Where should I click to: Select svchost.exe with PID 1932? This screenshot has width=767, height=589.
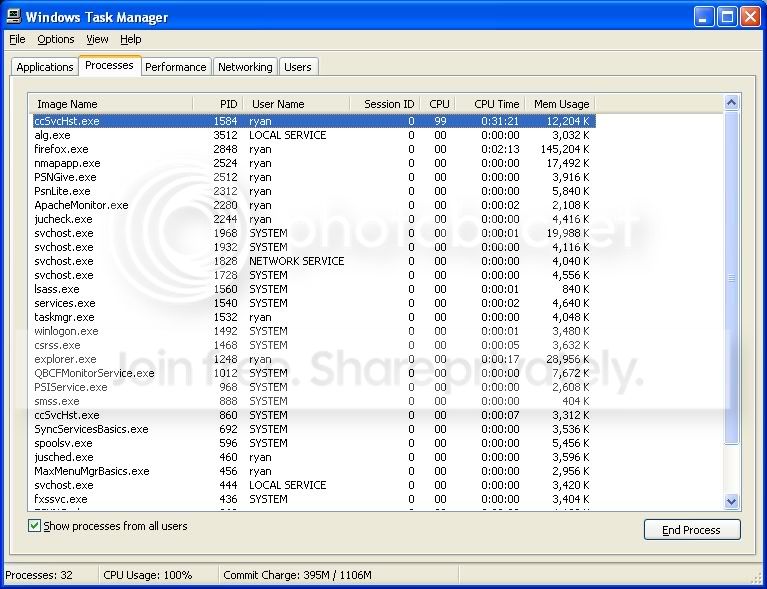[314, 247]
